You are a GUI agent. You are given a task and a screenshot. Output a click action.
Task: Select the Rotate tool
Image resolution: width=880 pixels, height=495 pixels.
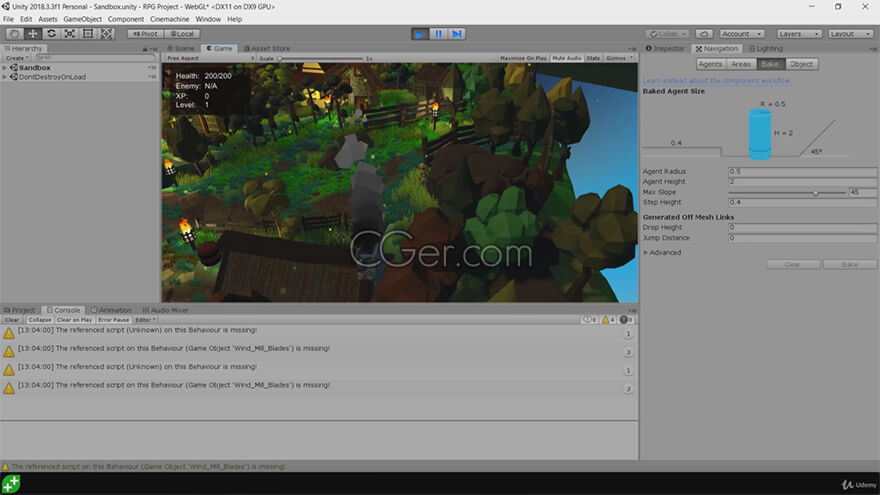coord(51,34)
